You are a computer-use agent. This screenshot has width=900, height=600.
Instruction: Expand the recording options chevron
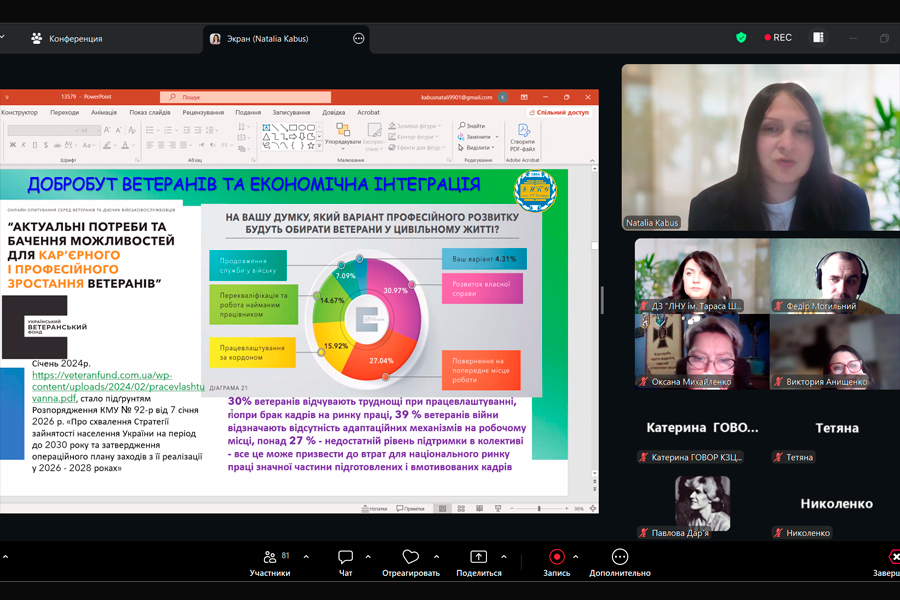point(575,556)
